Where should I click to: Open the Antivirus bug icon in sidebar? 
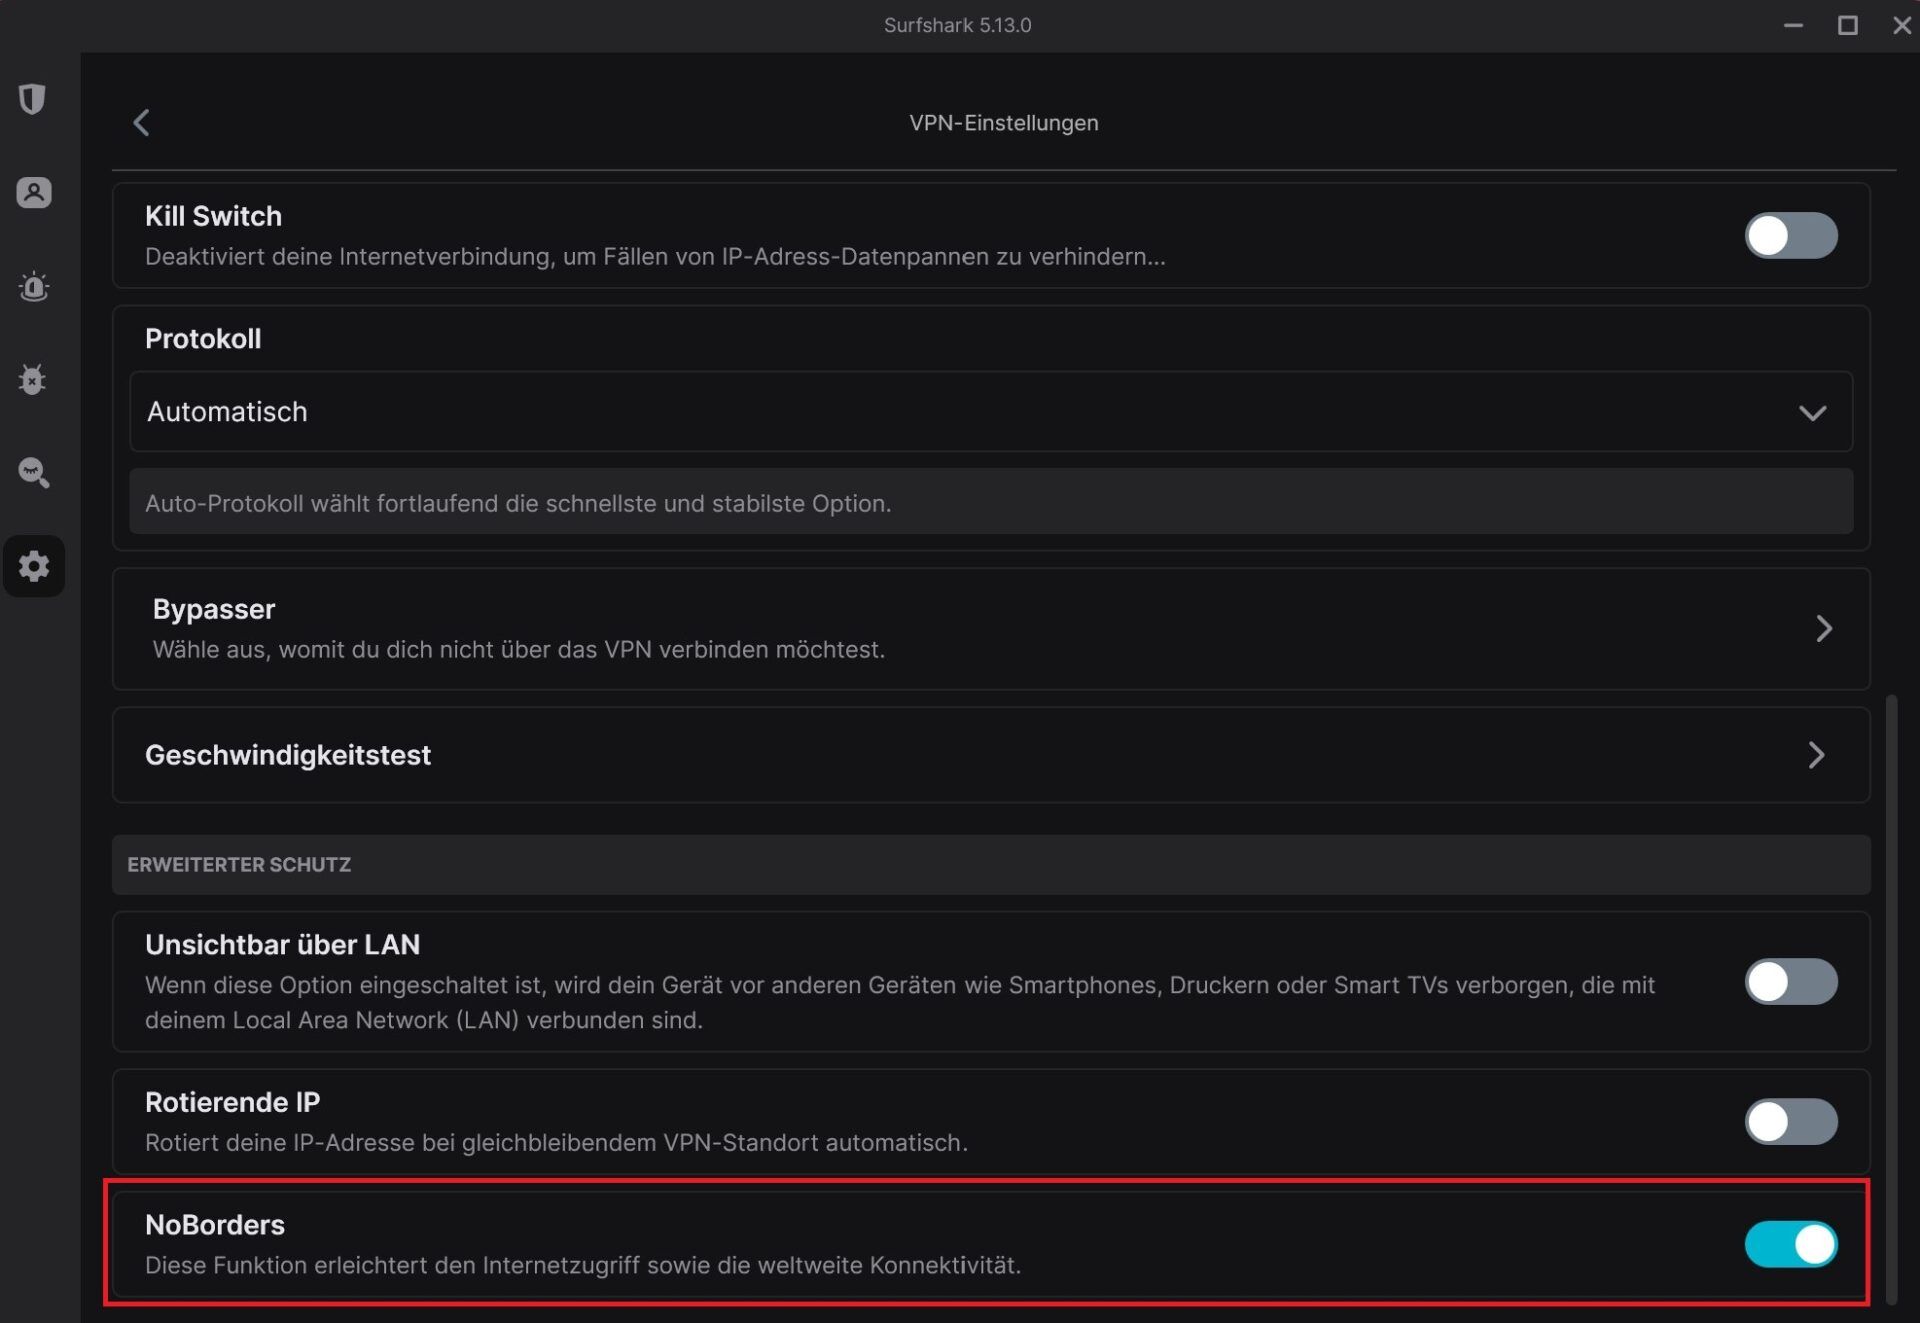coord(33,379)
